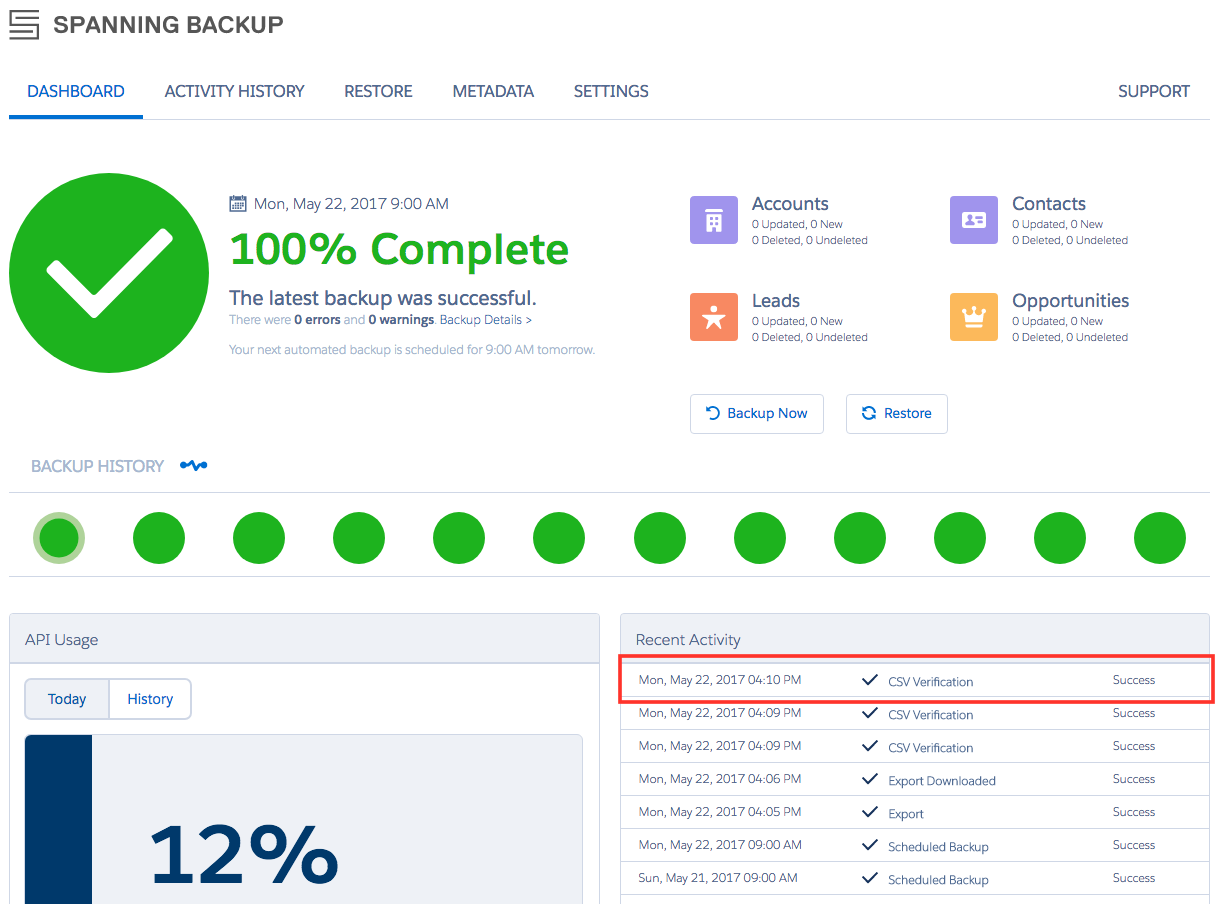Click checkmark icon in 04:10 PM CSV Verification row
Image resolution: width=1217 pixels, height=904 pixels.
point(870,680)
